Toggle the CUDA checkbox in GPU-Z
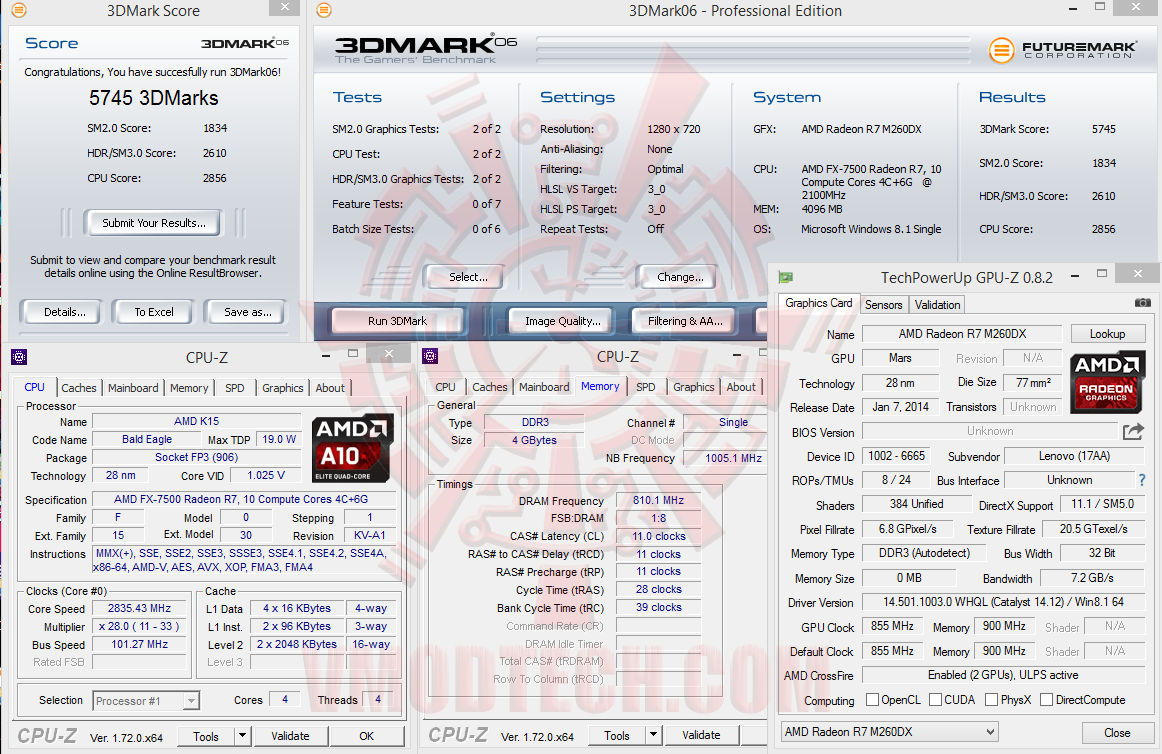 point(935,699)
